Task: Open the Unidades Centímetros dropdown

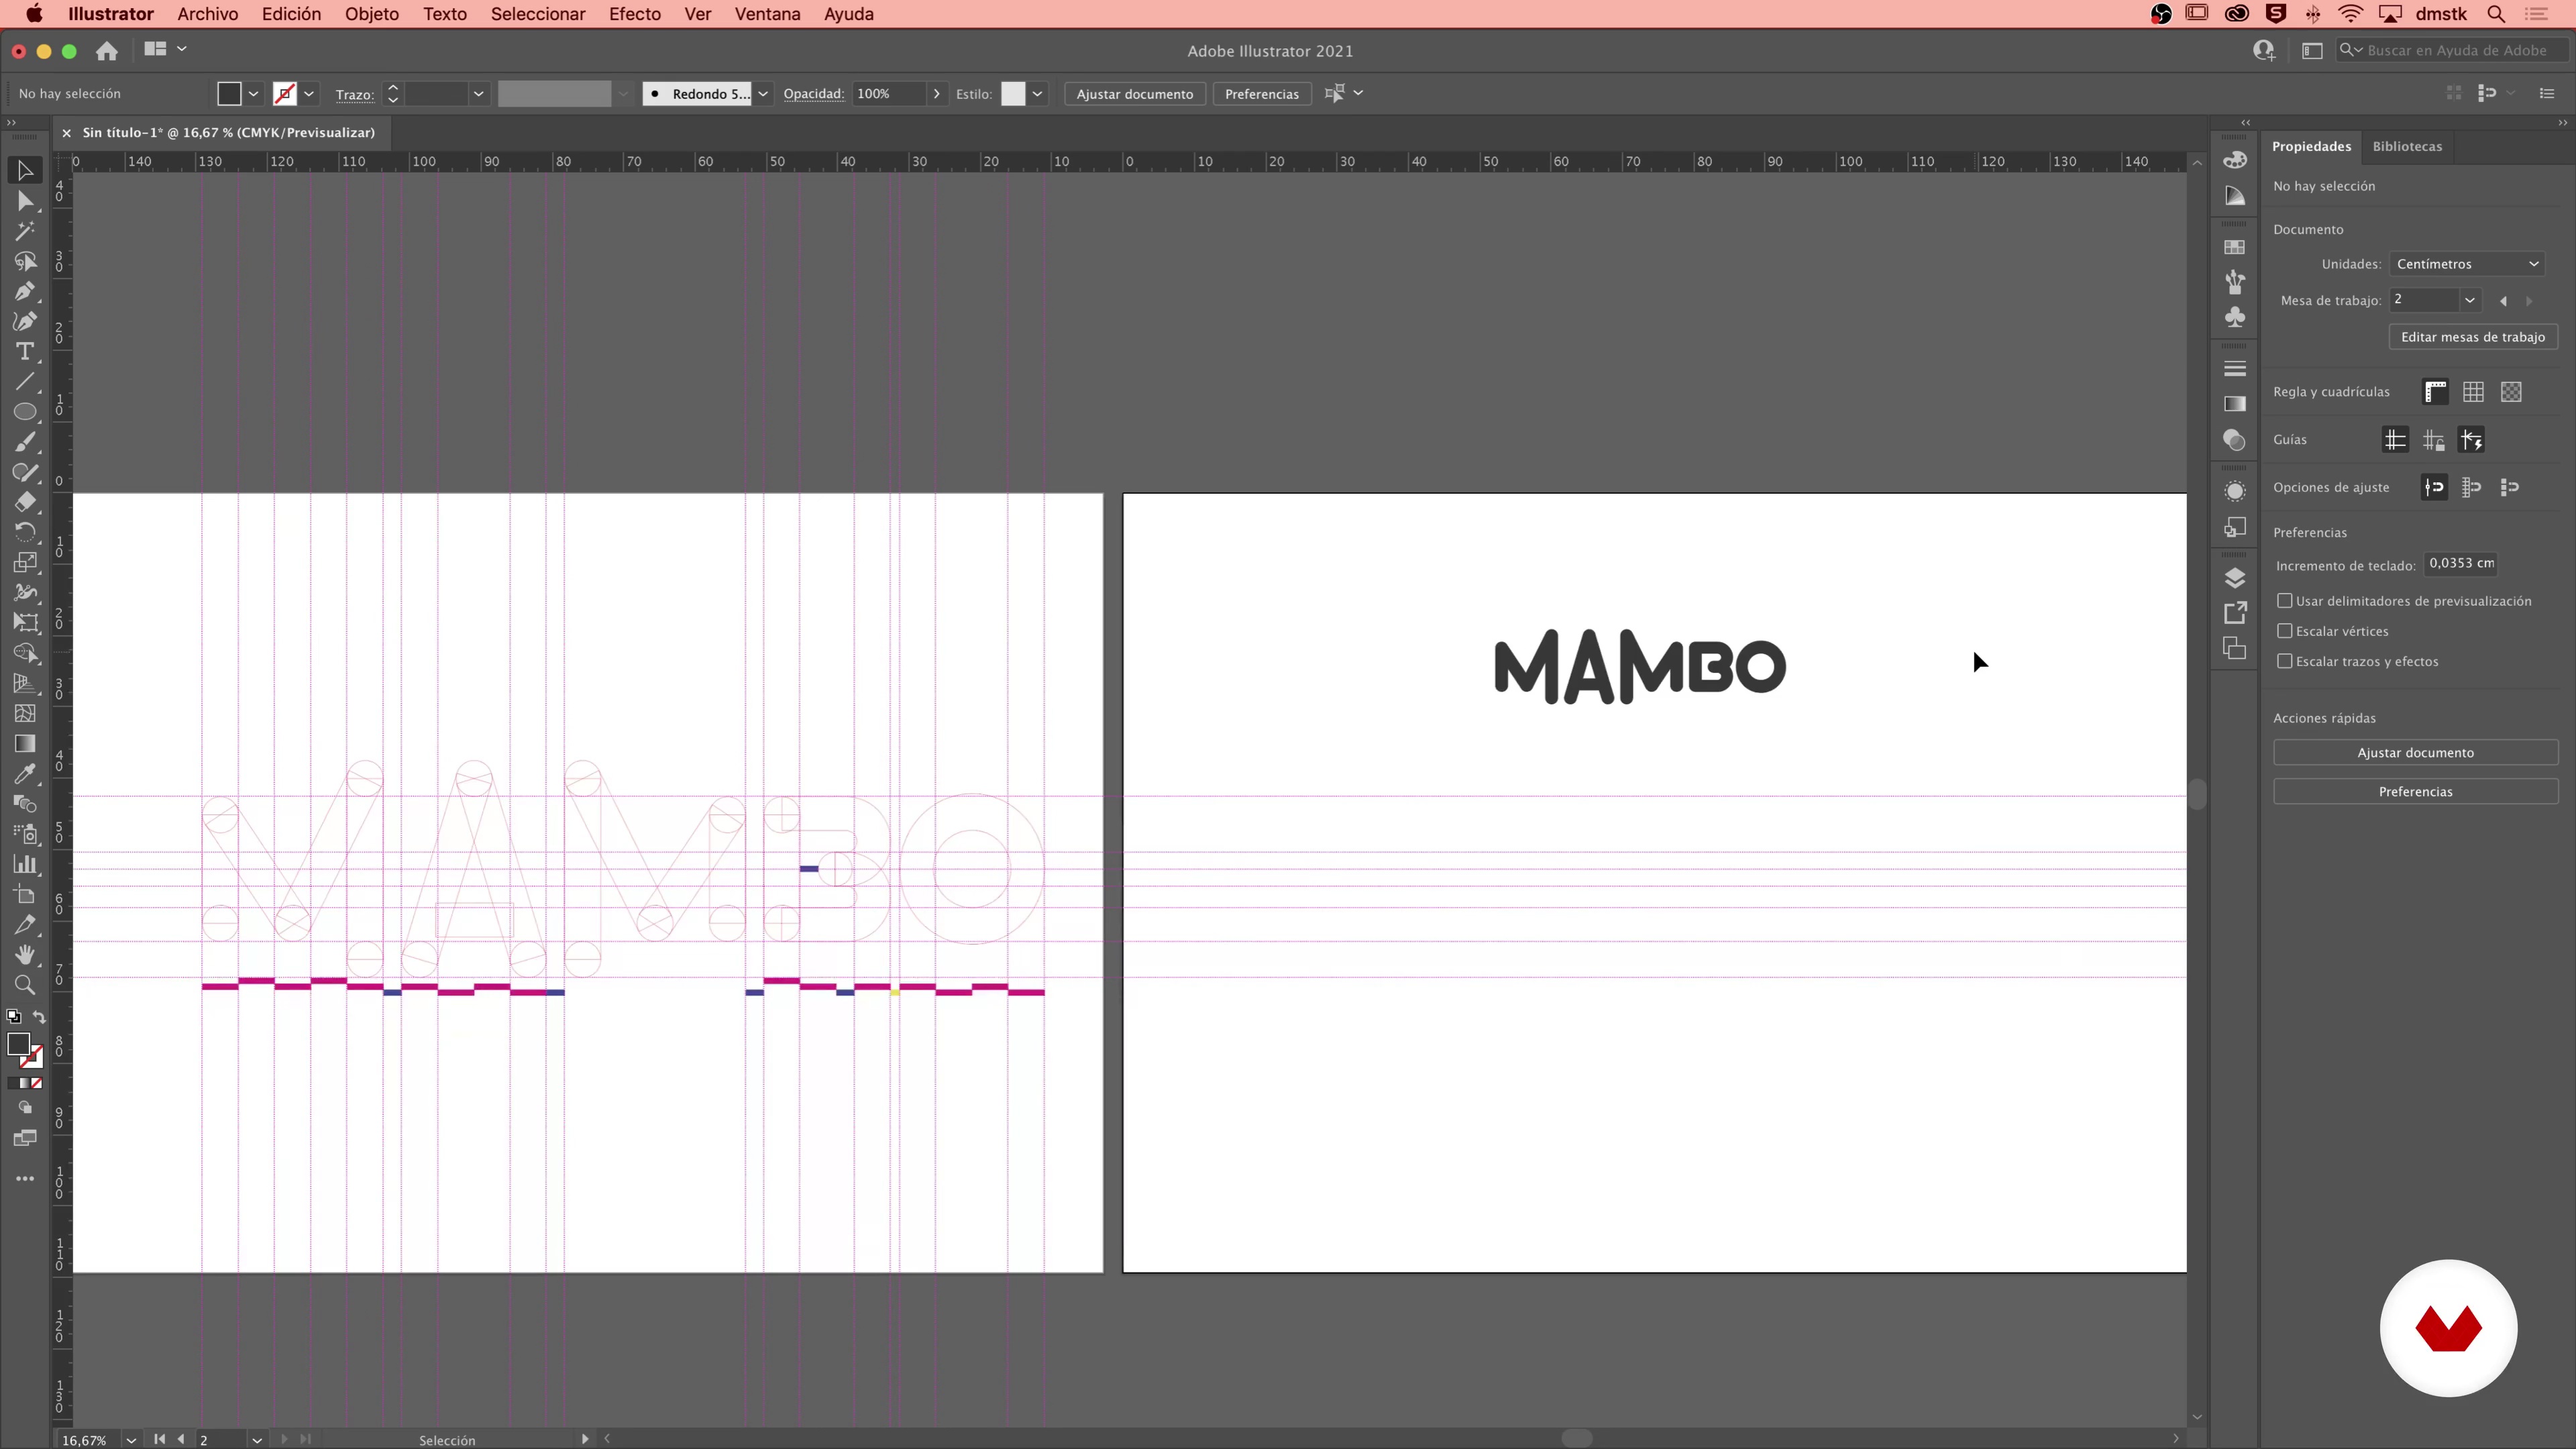Action: (2467, 264)
